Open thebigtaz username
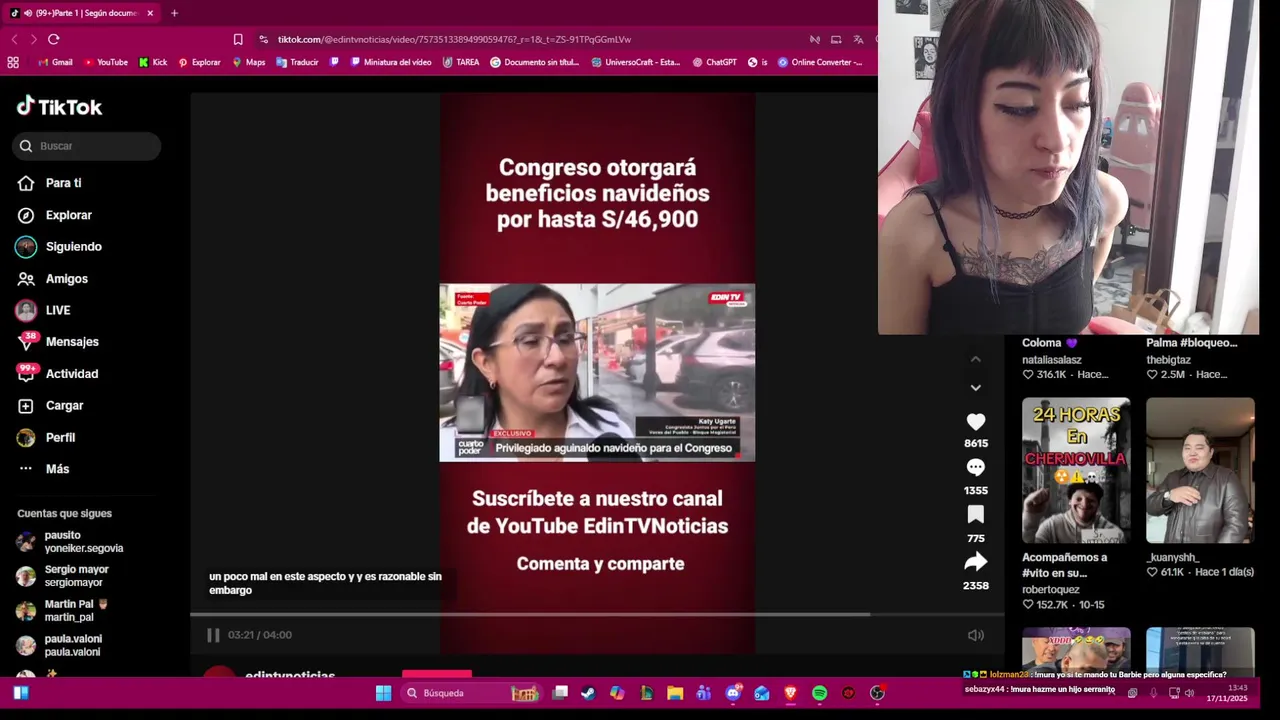1280x720 pixels. coord(1168,360)
